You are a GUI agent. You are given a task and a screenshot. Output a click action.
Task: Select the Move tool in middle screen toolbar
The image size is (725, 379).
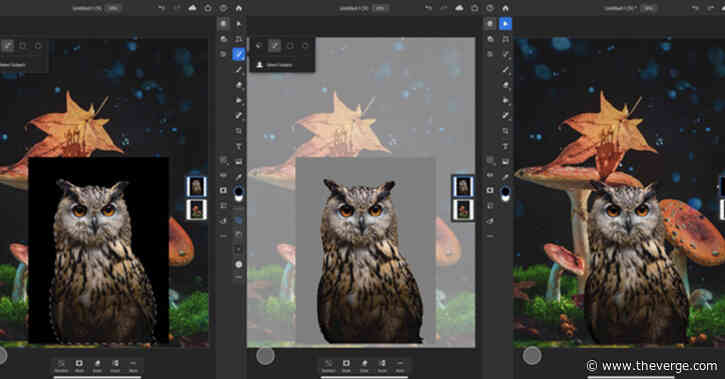(239, 24)
